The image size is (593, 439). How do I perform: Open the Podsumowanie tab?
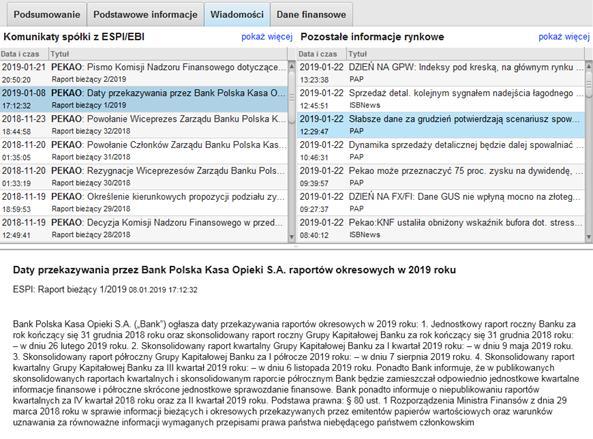[47, 14]
